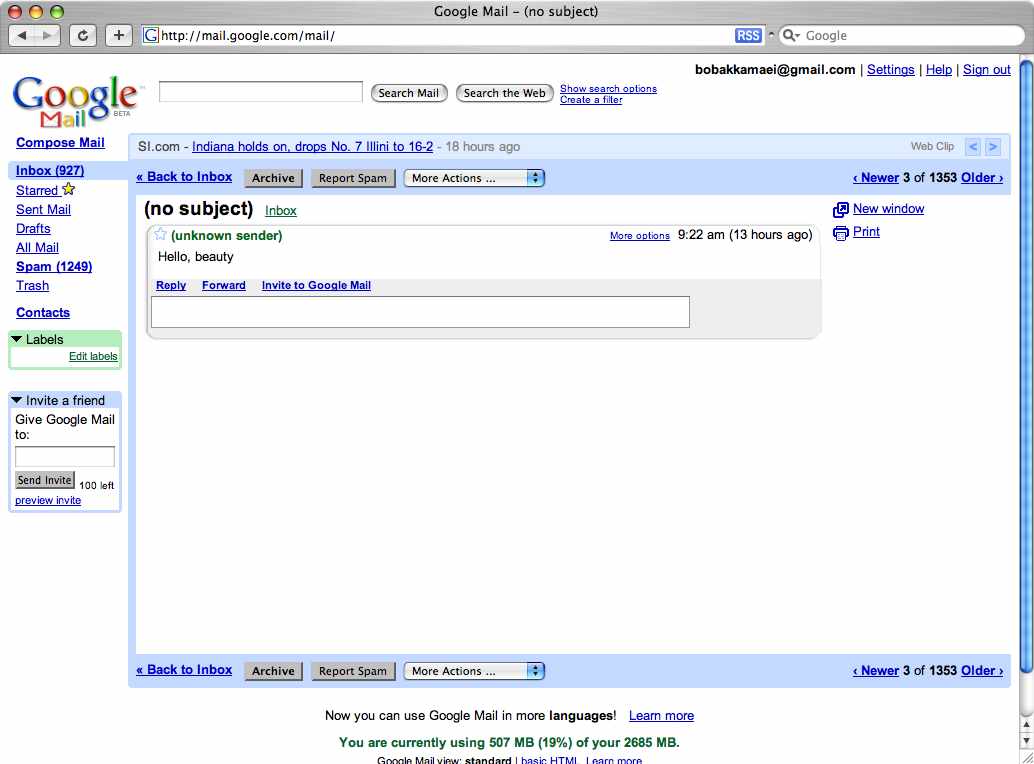Image resolution: width=1034 pixels, height=764 pixels.
Task: Click the scrollbar down arrow
Action: [1027, 741]
